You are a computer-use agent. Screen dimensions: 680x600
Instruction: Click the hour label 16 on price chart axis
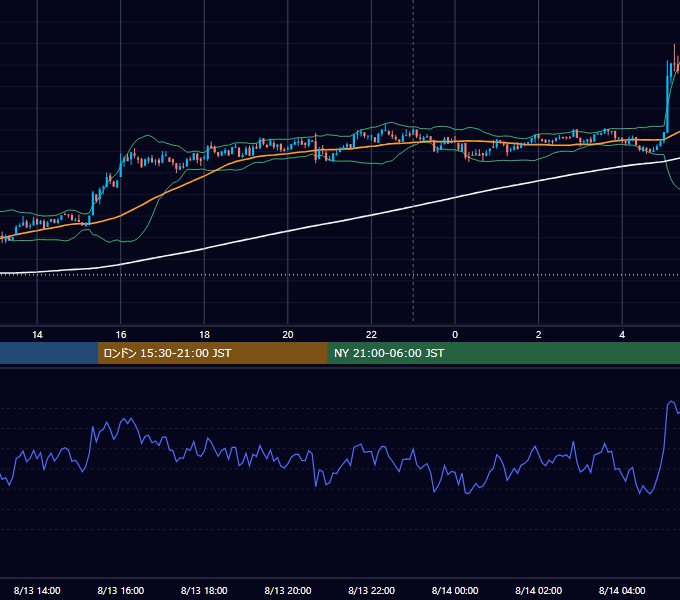click(x=121, y=335)
